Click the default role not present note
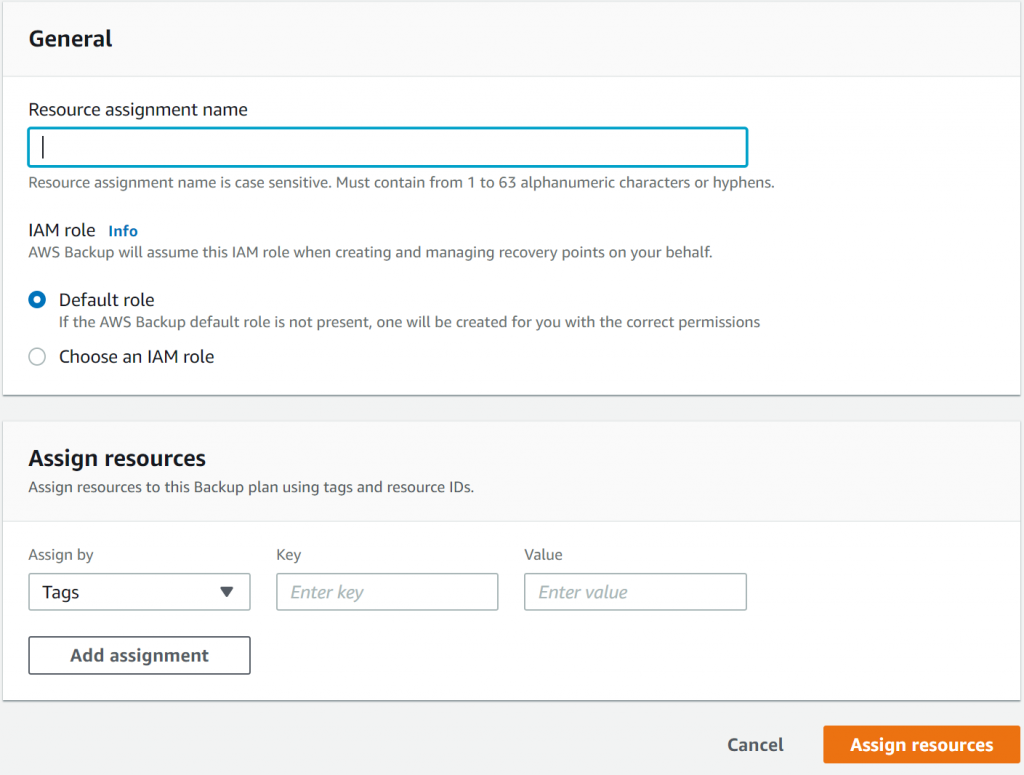This screenshot has width=1024, height=775. coord(409,322)
